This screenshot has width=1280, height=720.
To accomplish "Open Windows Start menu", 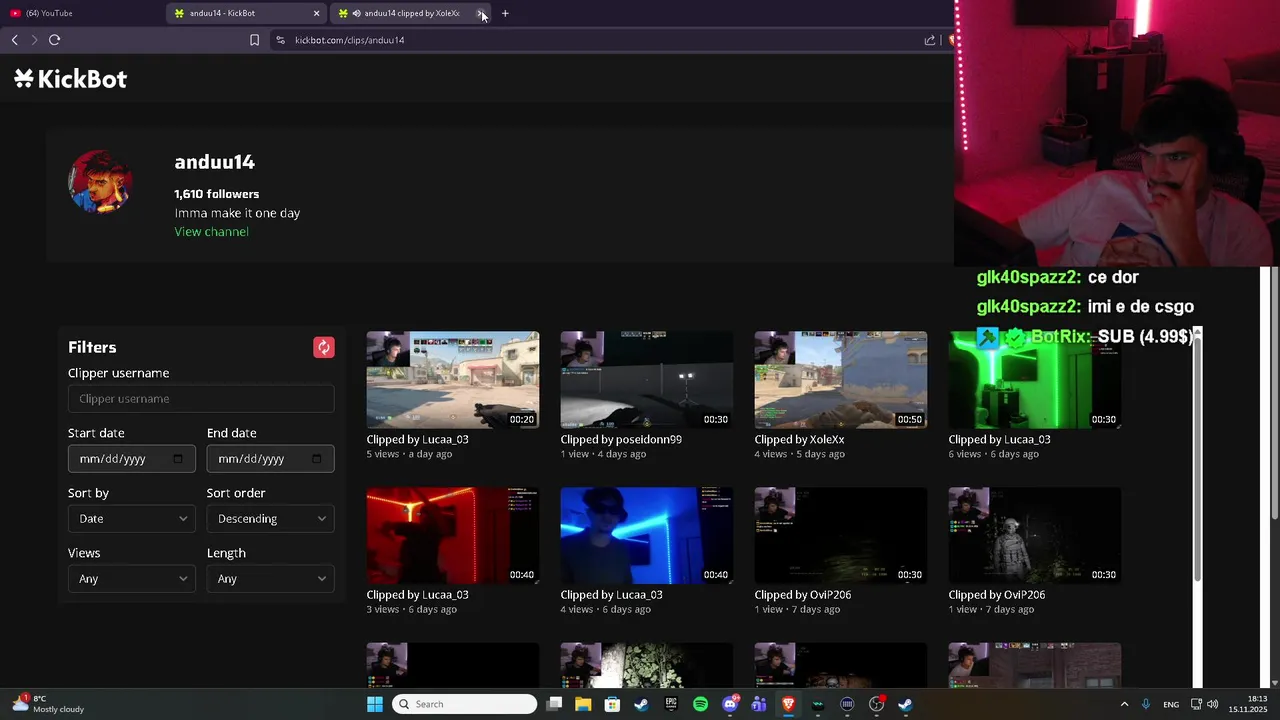I will (x=375, y=704).
